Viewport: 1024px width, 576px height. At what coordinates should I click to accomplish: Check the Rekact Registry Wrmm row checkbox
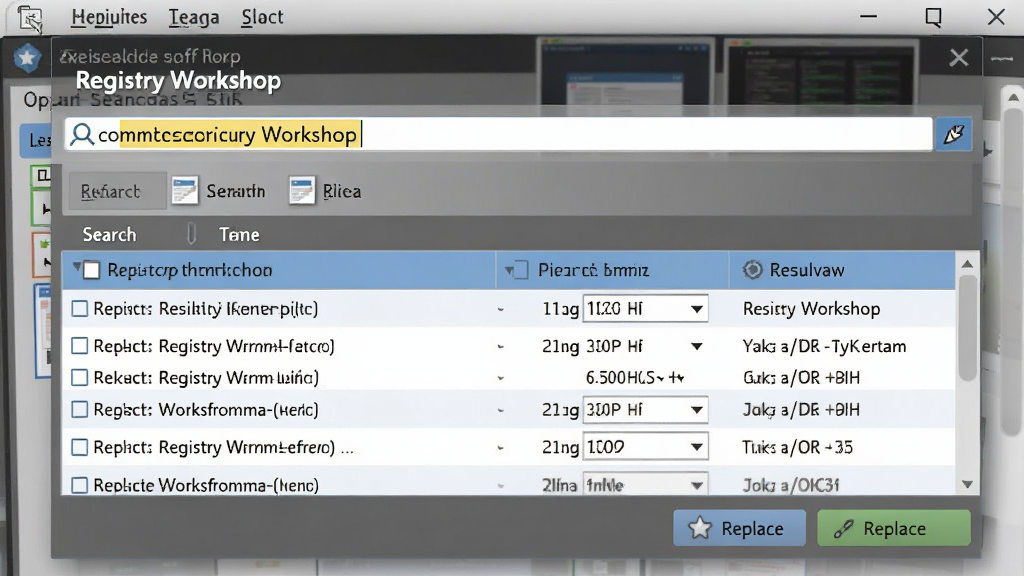click(x=80, y=377)
